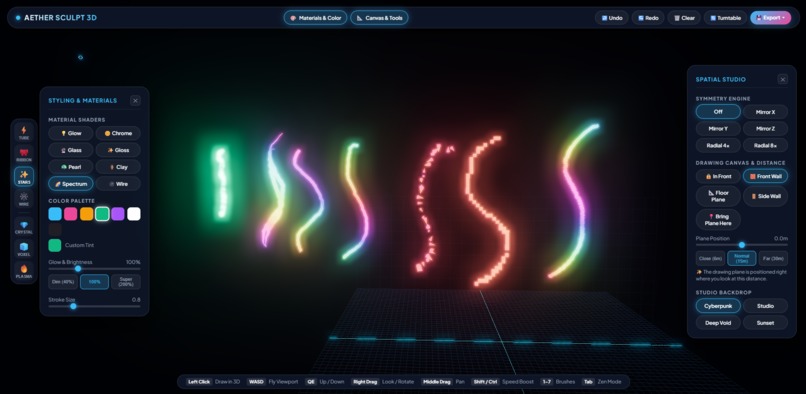Screen dimensions: 806x394
Task: Choose the Sunset backdrop
Action: pyautogui.click(x=765, y=323)
